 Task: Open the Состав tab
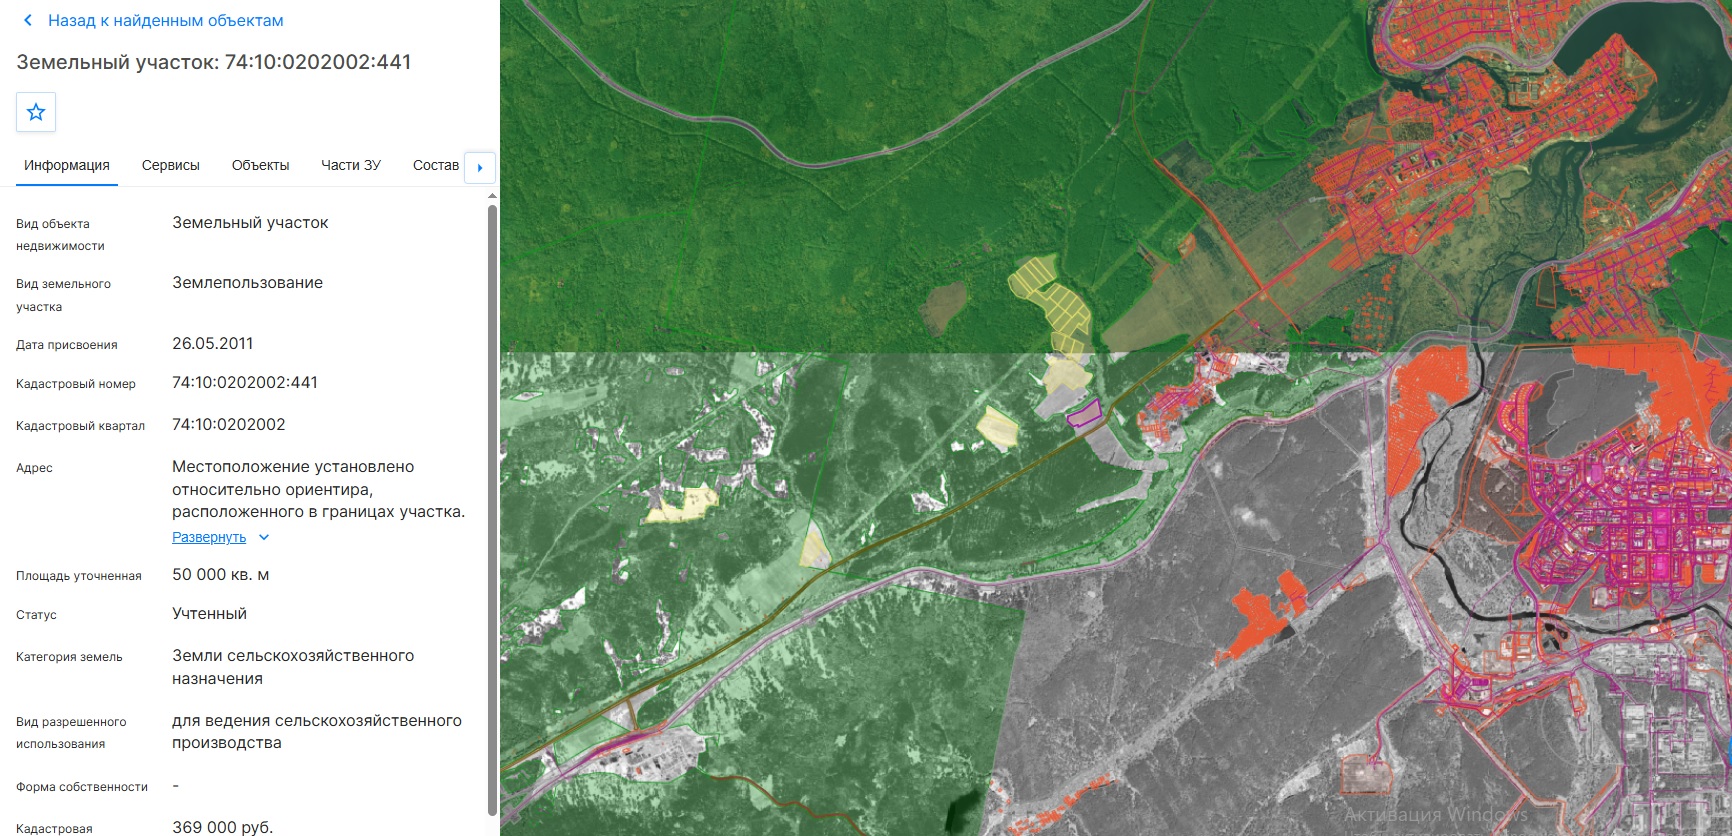tap(436, 166)
